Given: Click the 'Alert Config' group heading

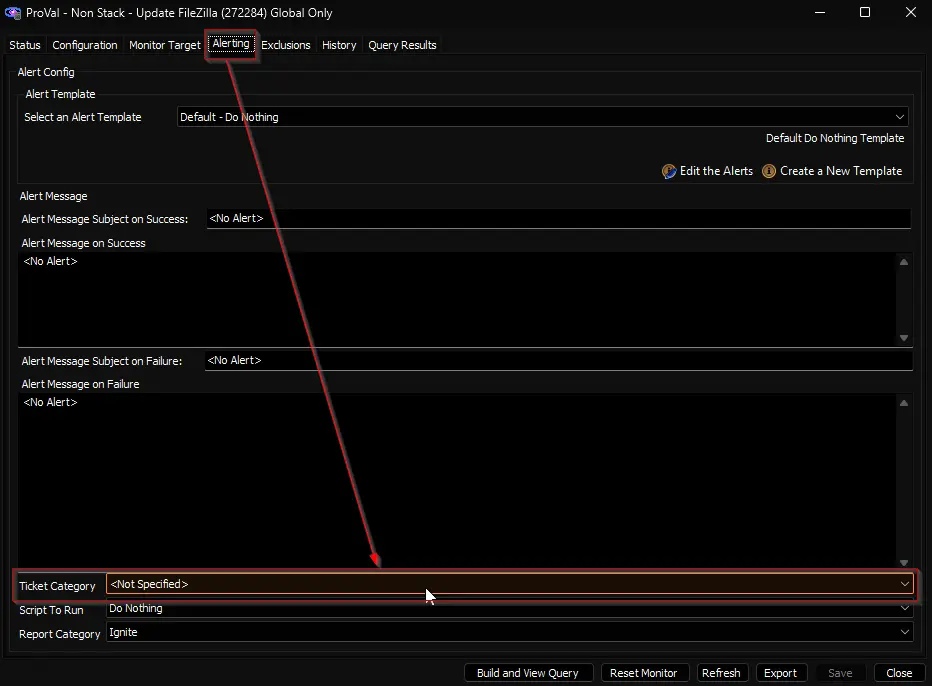Looking at the screenshot, I should tap(46, 72).
